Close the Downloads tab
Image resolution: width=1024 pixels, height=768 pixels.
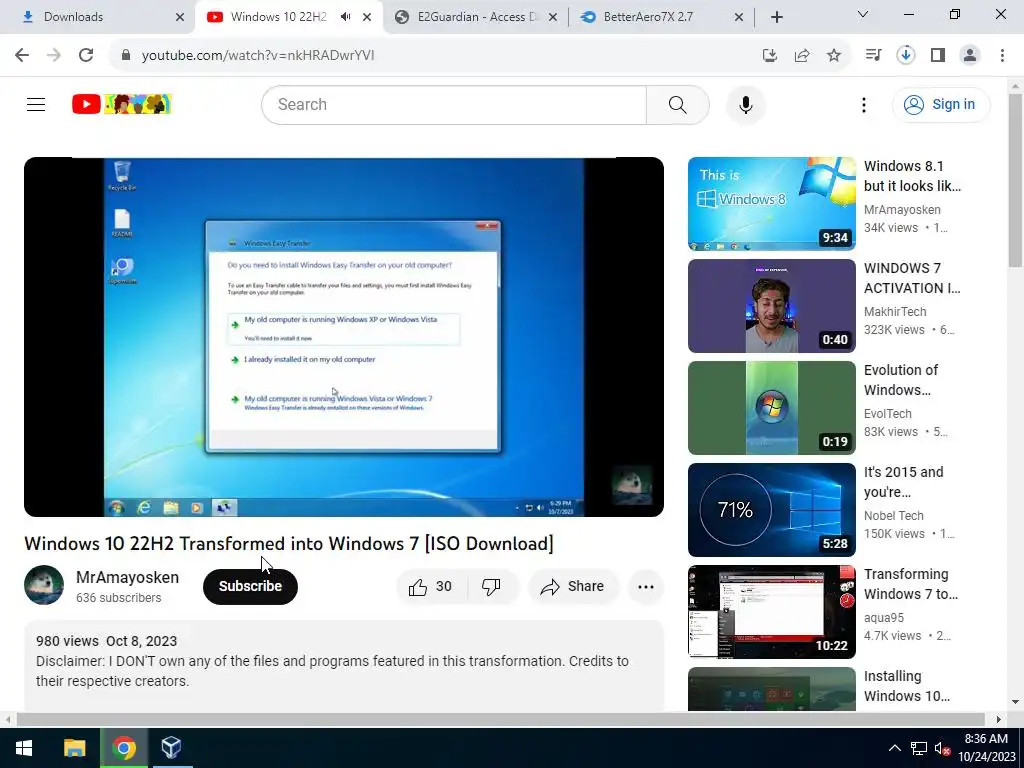click(180, 17)
